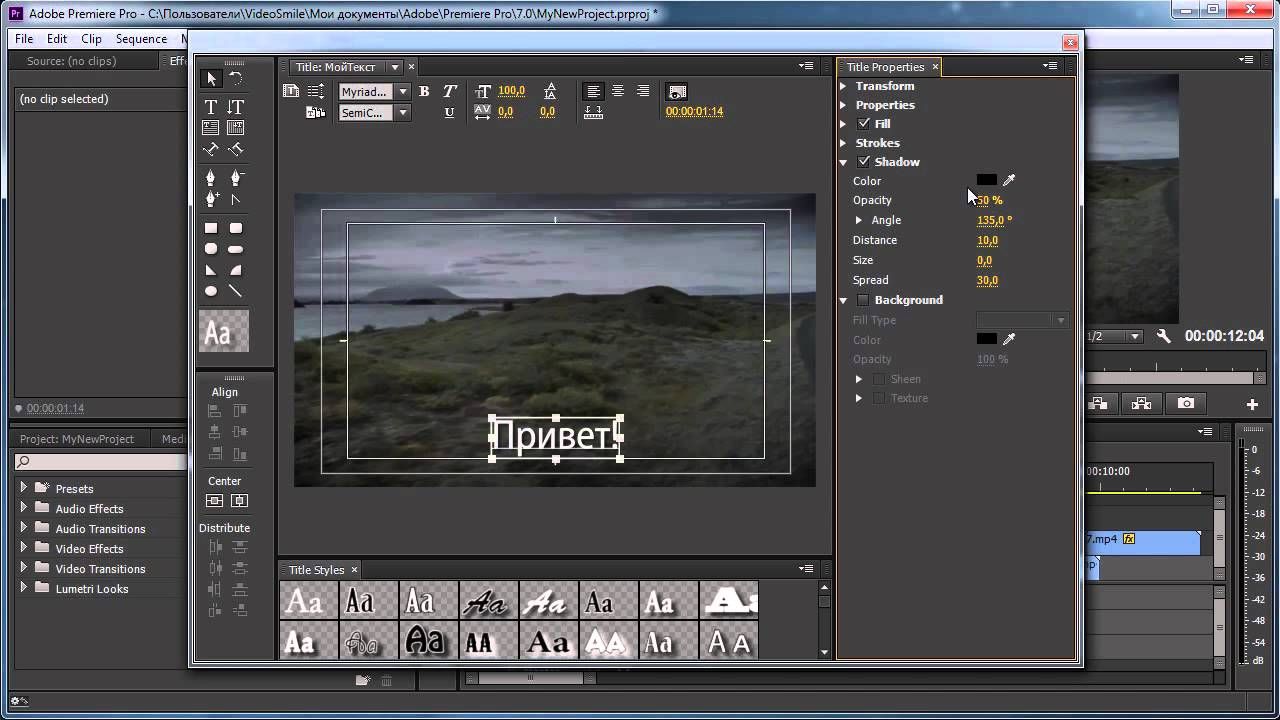This screenshot has height=720, width=1280.
Task: Pick shadow color with eyedropper
Action: pyautogui.click(x=1009, y=180)
